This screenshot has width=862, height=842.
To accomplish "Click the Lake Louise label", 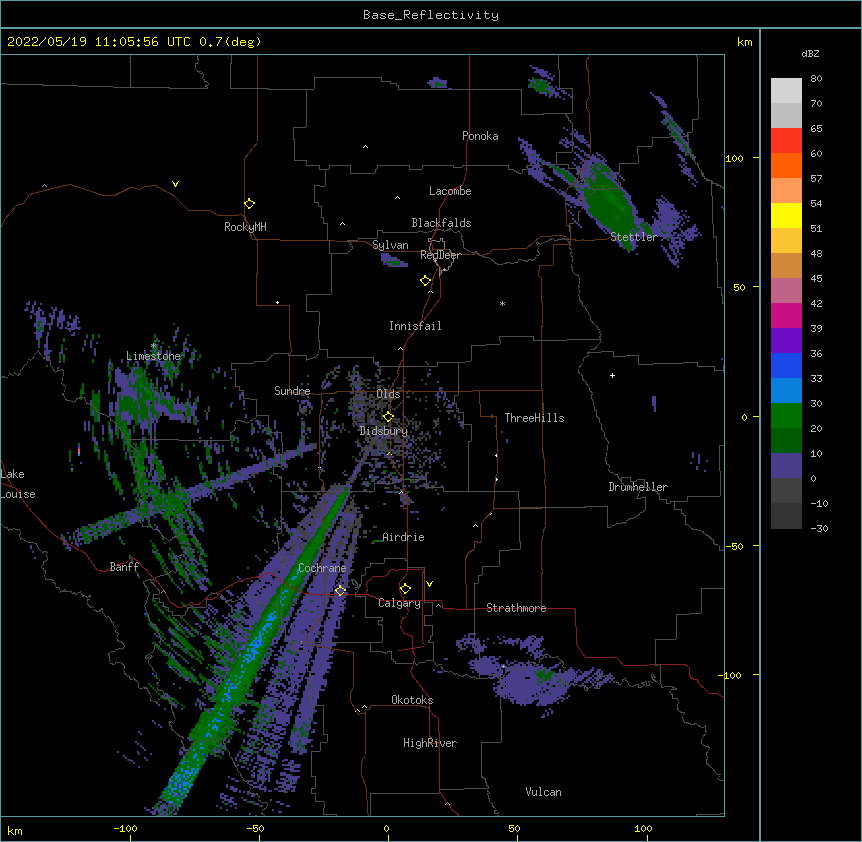I will click(18, 484).
